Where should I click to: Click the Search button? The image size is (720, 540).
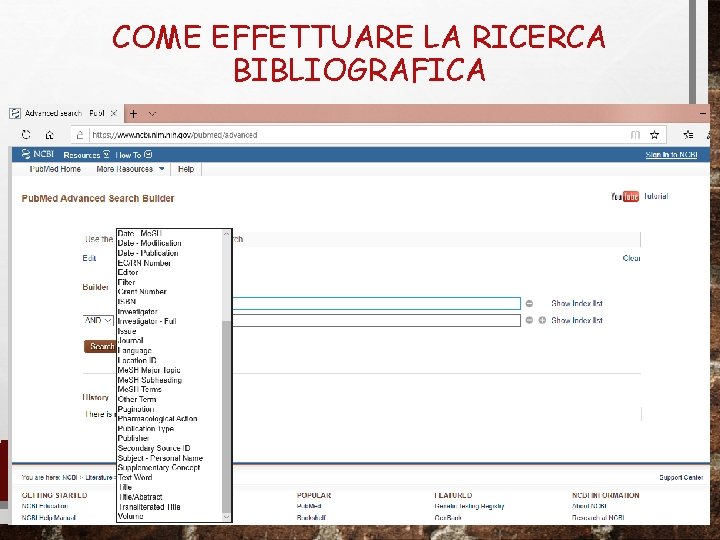(99, 346)
